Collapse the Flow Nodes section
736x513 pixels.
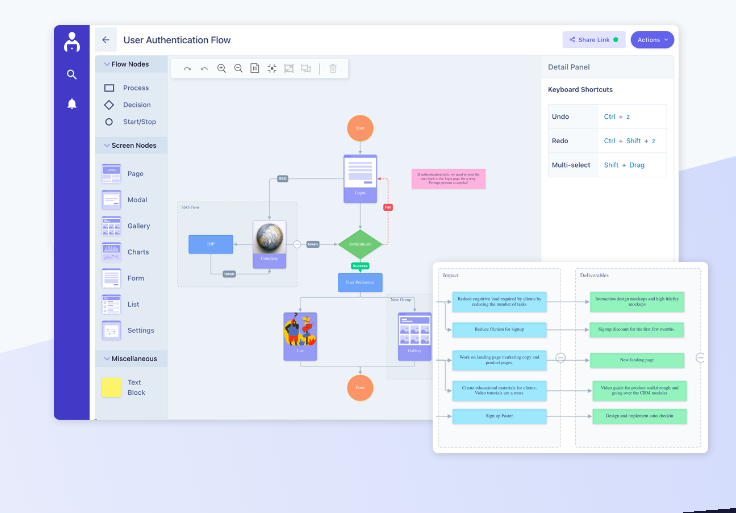pyautogui.click(x=107, y=64)
